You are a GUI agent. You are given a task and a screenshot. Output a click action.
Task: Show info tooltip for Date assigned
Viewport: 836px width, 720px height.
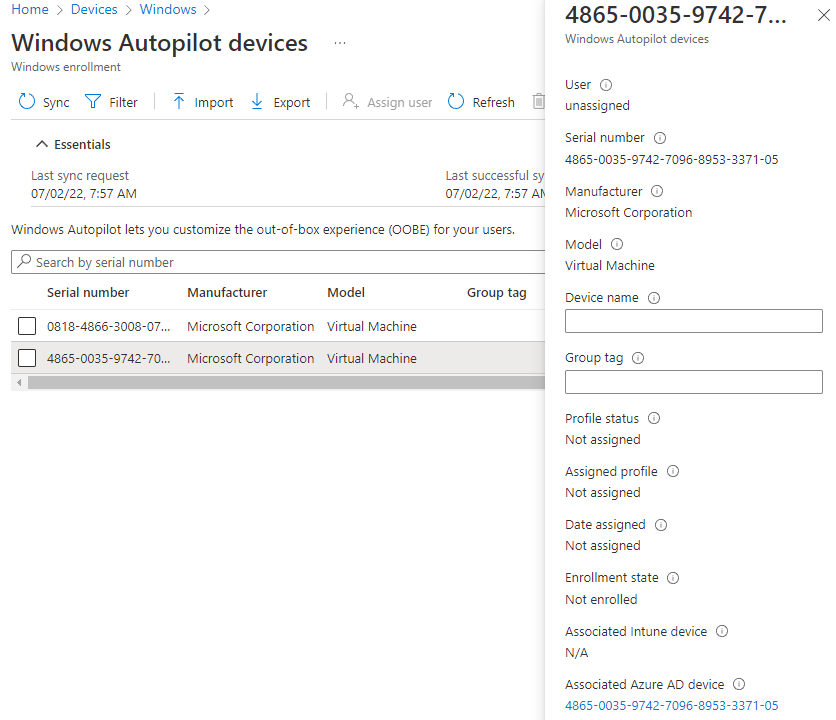(x=661, y=525)
